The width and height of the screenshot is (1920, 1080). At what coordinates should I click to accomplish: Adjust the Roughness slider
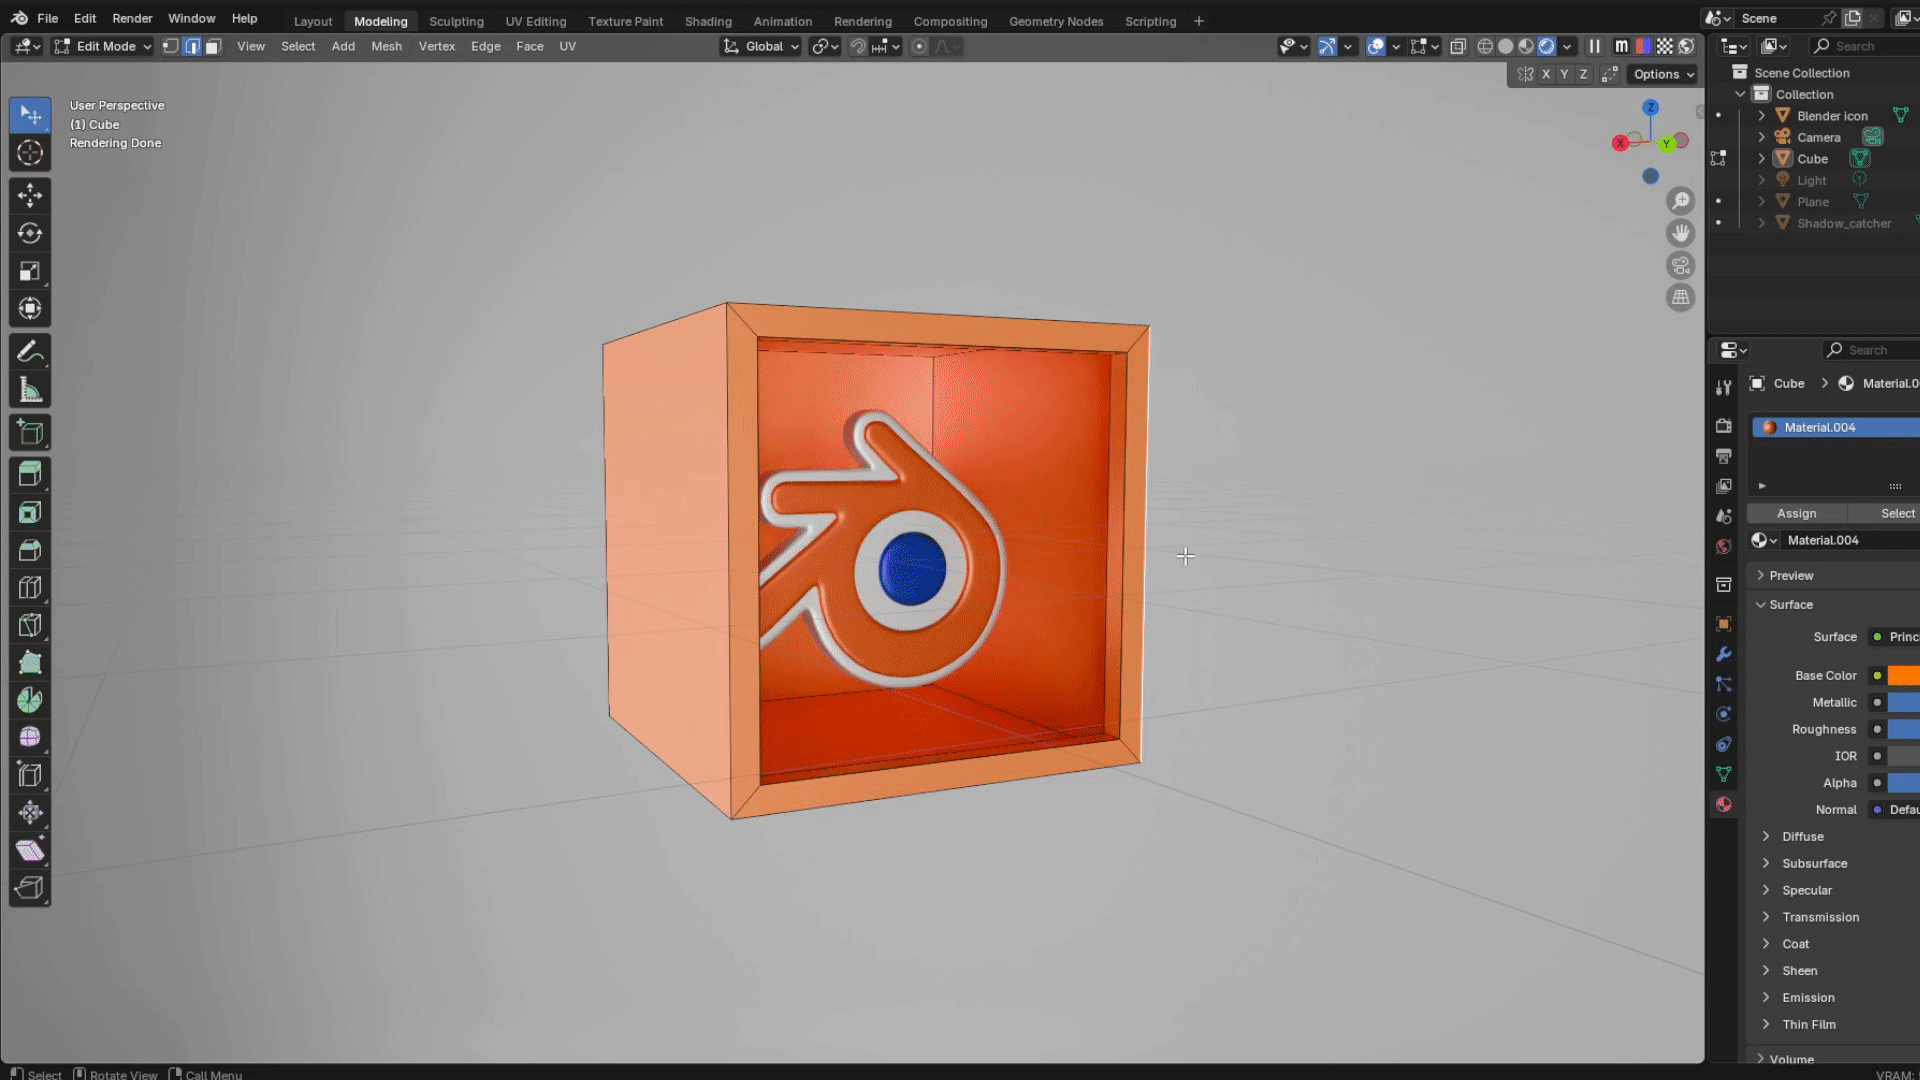click(1904, 729)
